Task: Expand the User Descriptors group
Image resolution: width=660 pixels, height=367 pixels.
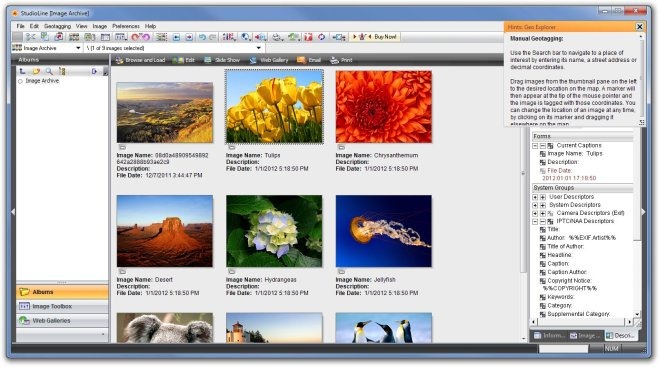Action: (535, 197)
